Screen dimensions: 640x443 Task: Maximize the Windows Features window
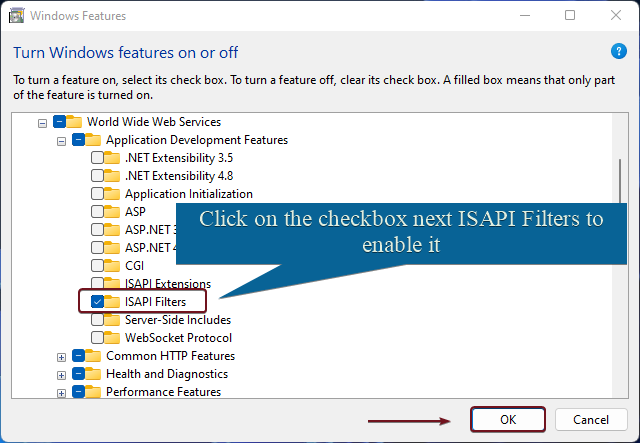(570, 16)
